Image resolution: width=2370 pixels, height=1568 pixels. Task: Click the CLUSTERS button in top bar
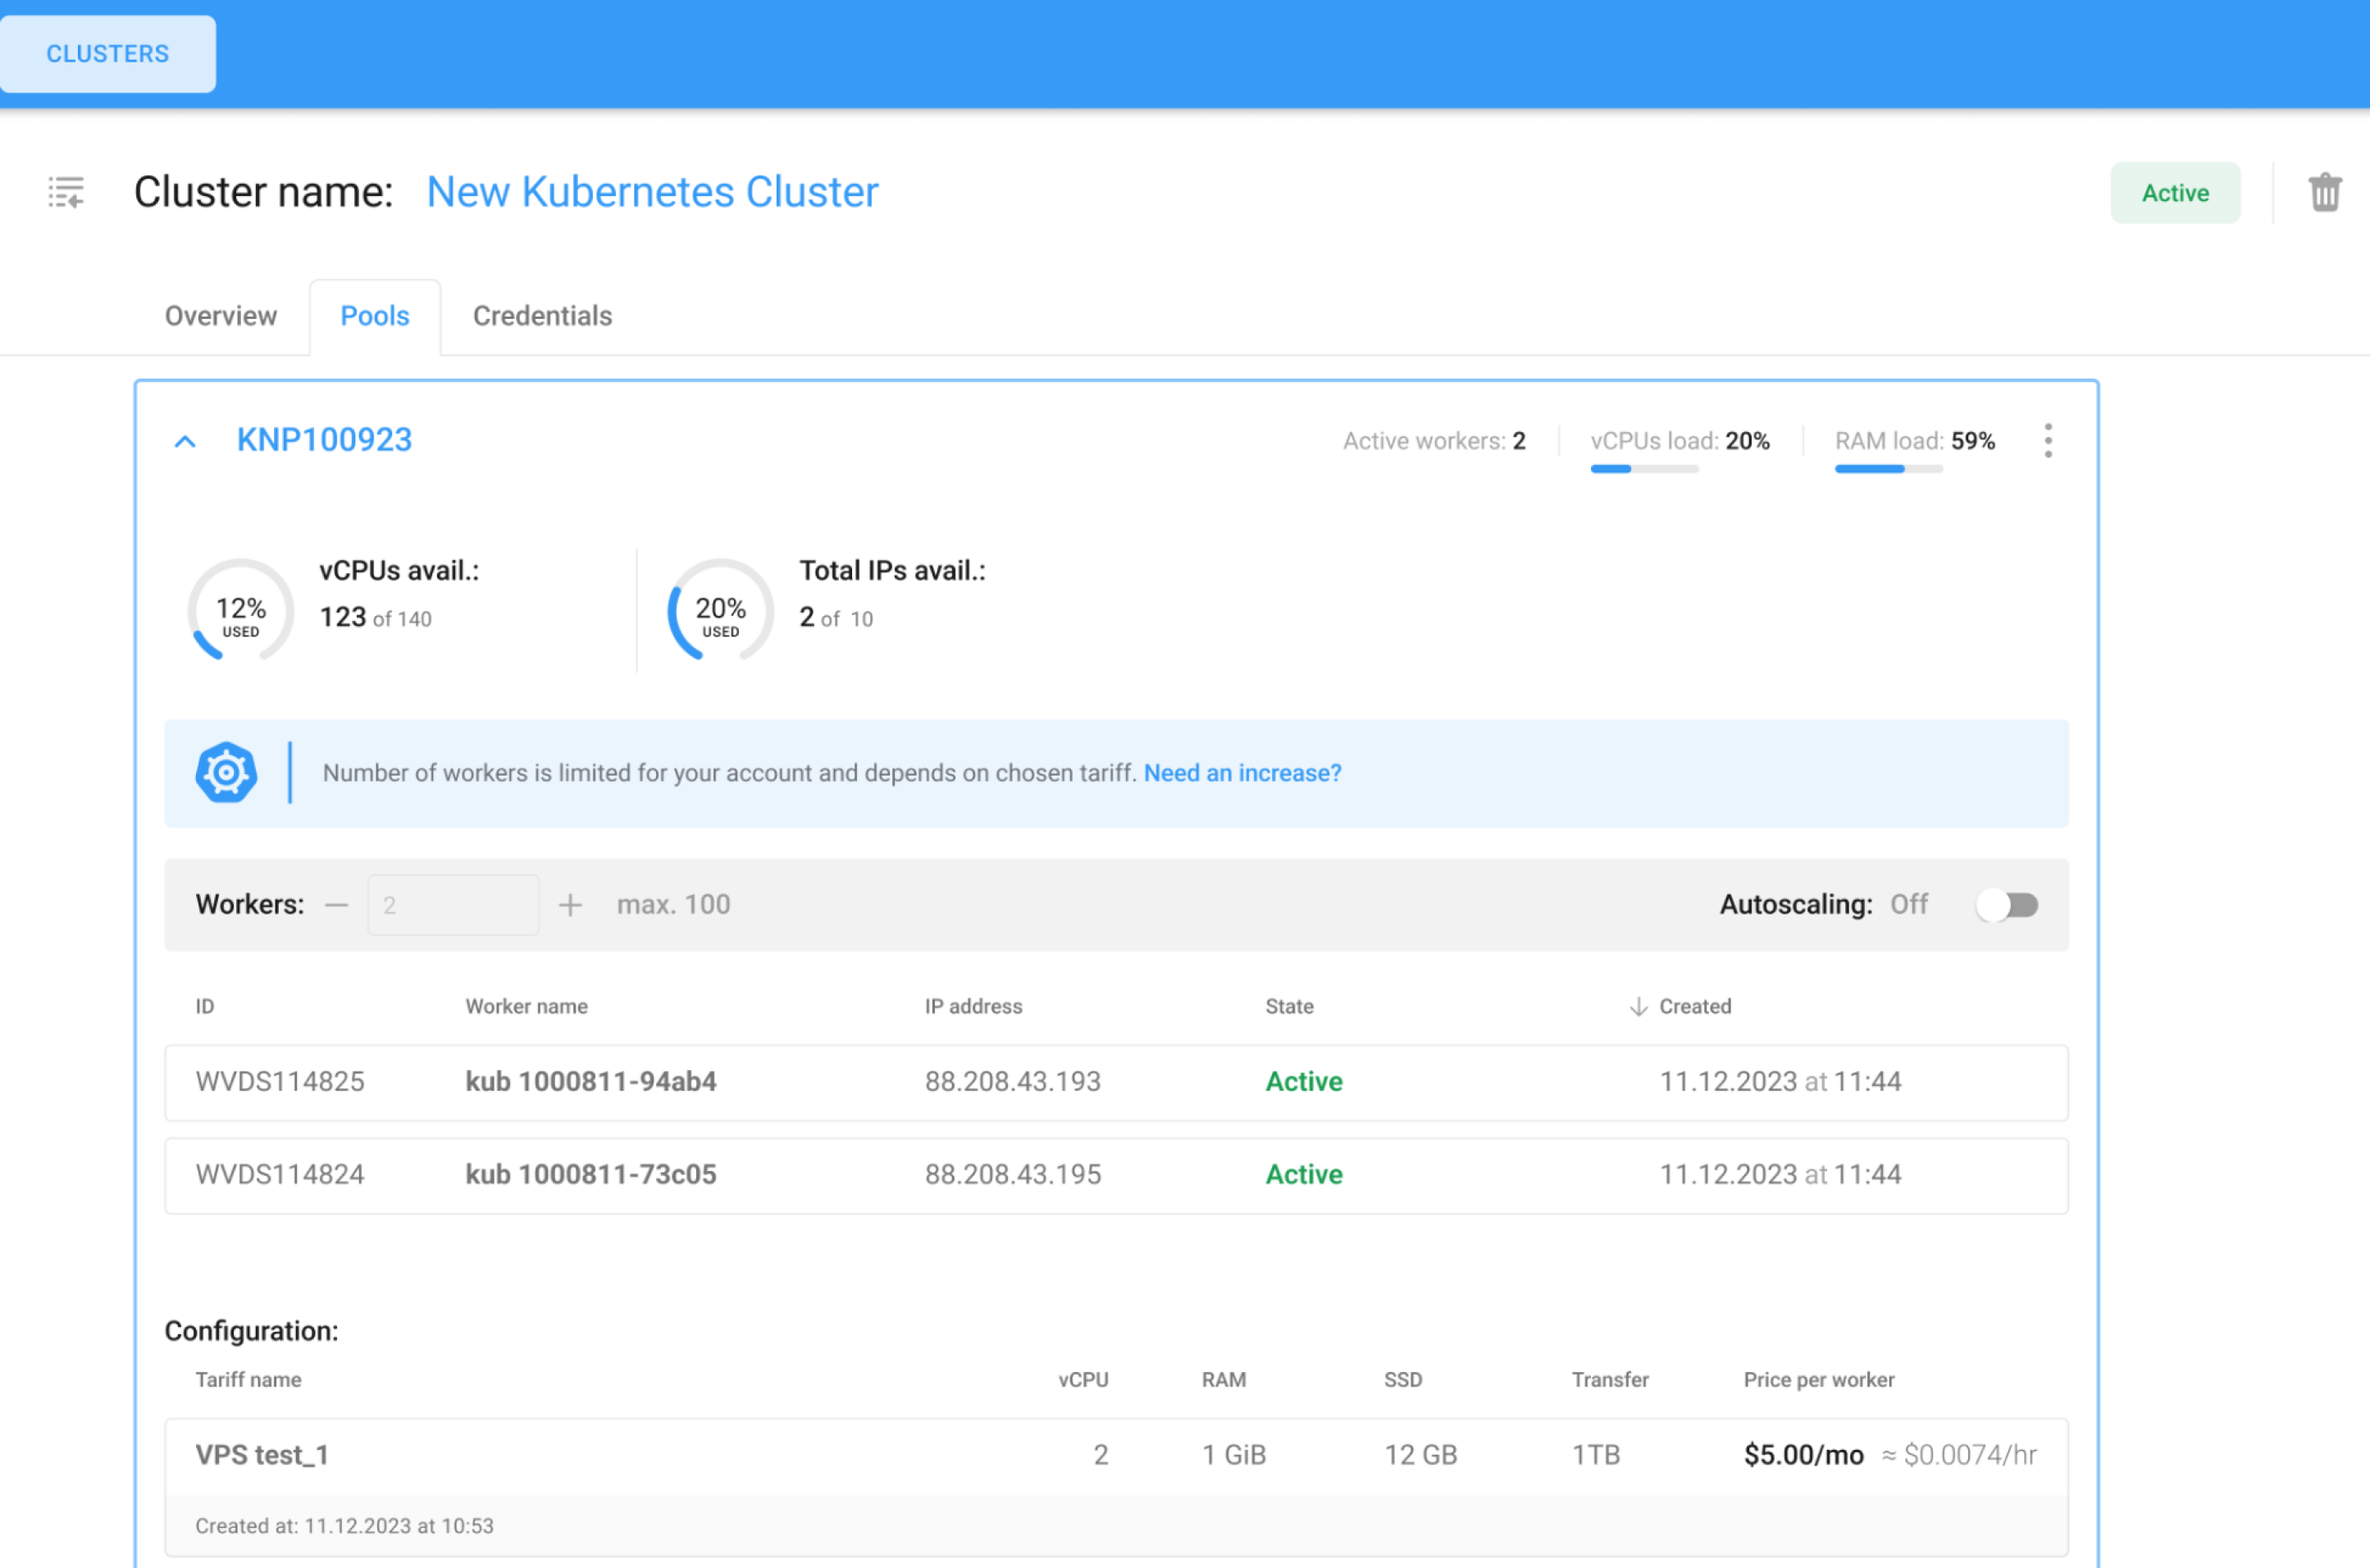pyautogui.click(x=108, y=54)
